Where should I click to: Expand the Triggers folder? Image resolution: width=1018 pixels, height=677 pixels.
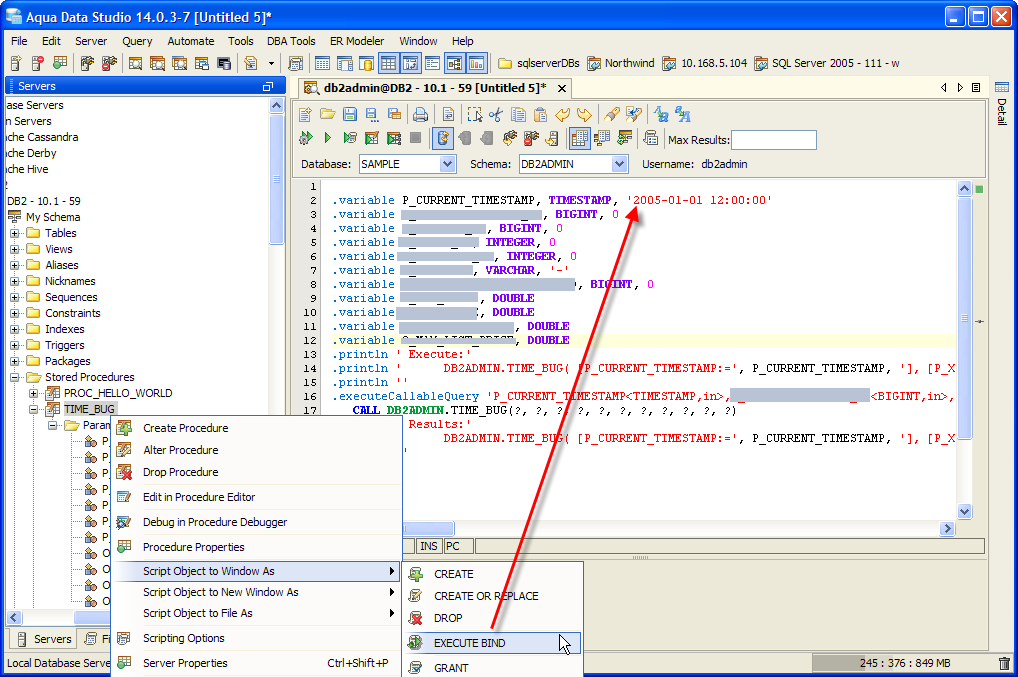[14, 345]
